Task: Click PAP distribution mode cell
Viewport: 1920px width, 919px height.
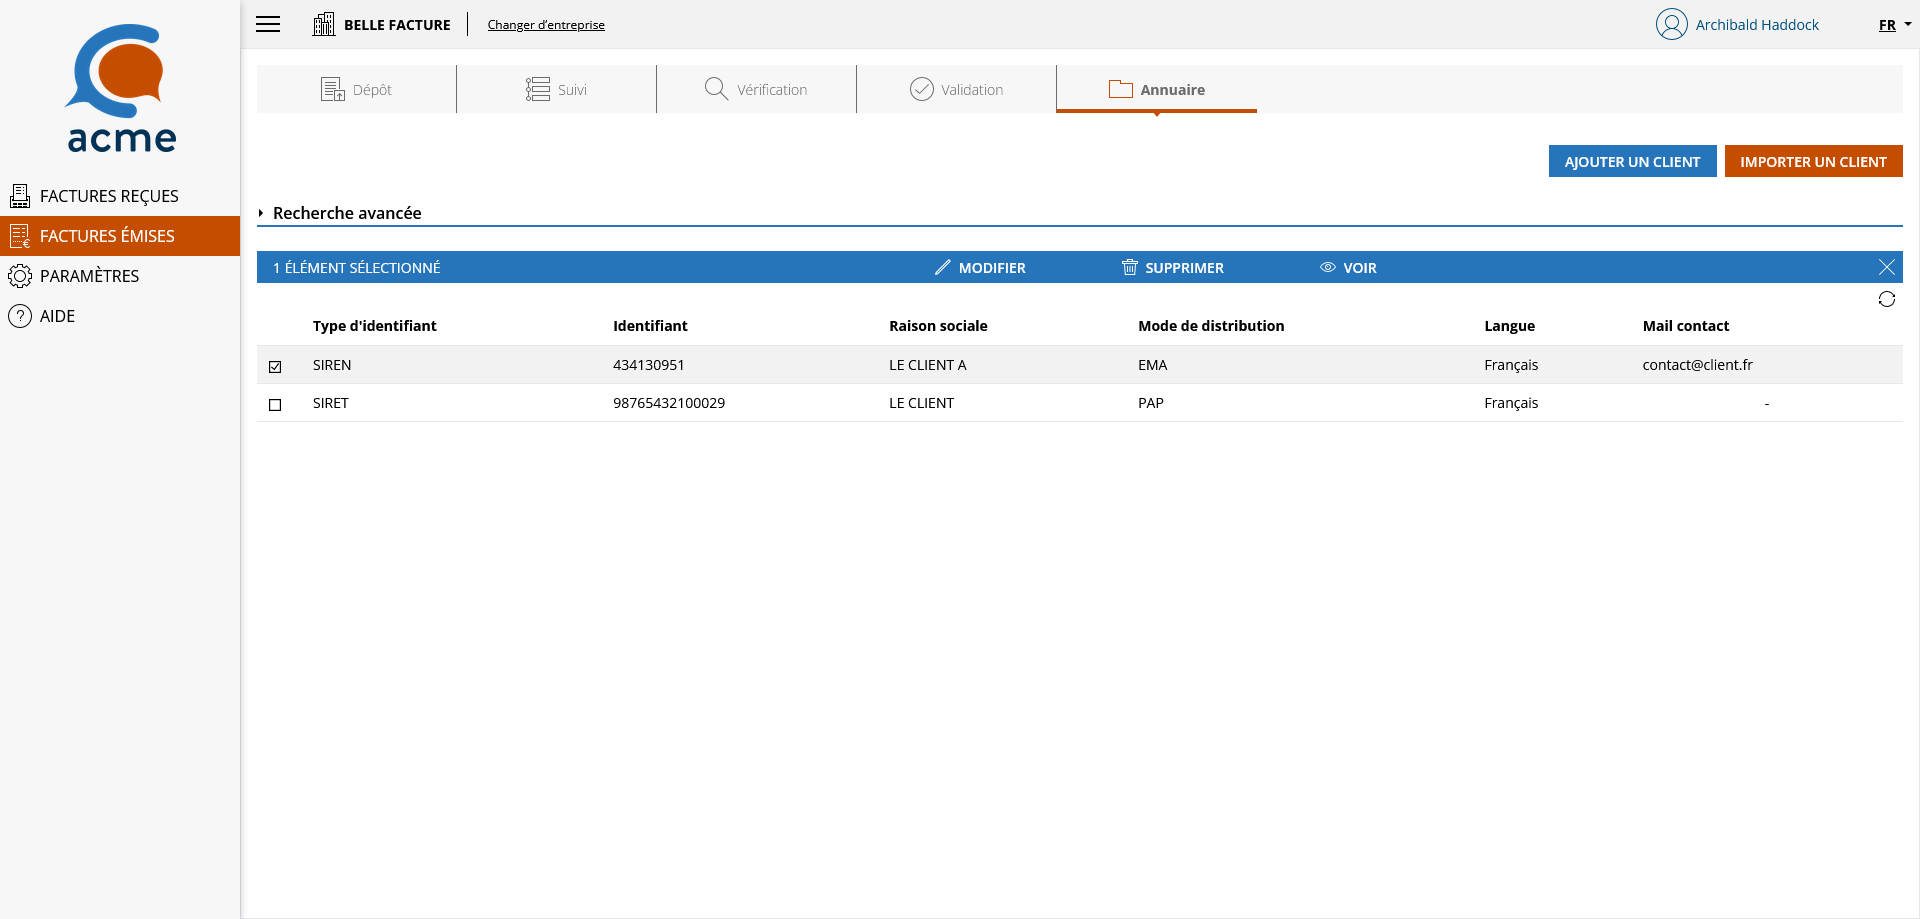Action: pos(1151,403)
